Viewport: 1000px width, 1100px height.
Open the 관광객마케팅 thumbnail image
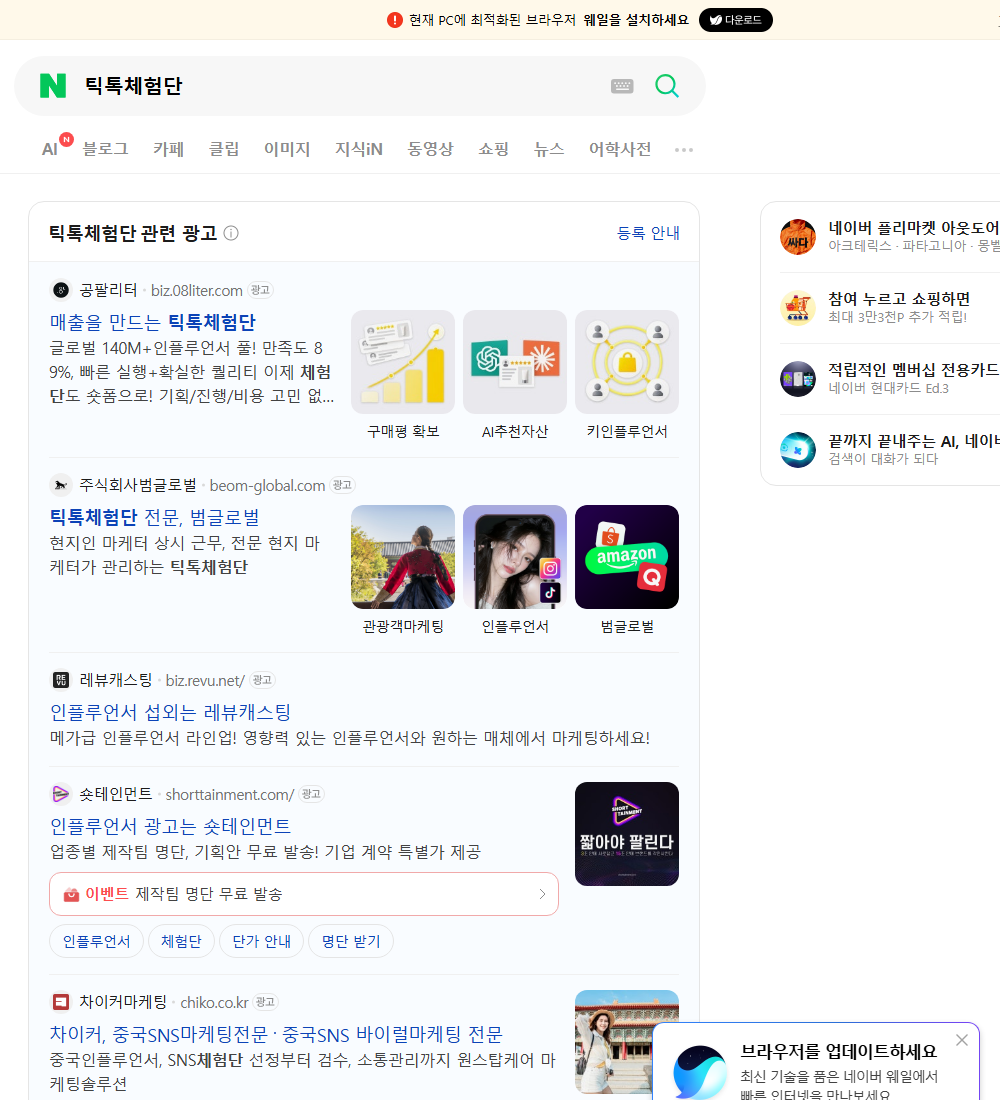(403, 557)
